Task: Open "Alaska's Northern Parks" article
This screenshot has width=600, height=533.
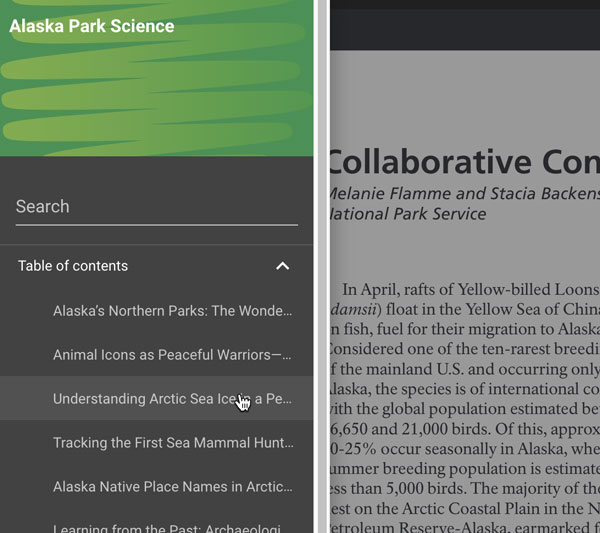Action: click(172, 311)
